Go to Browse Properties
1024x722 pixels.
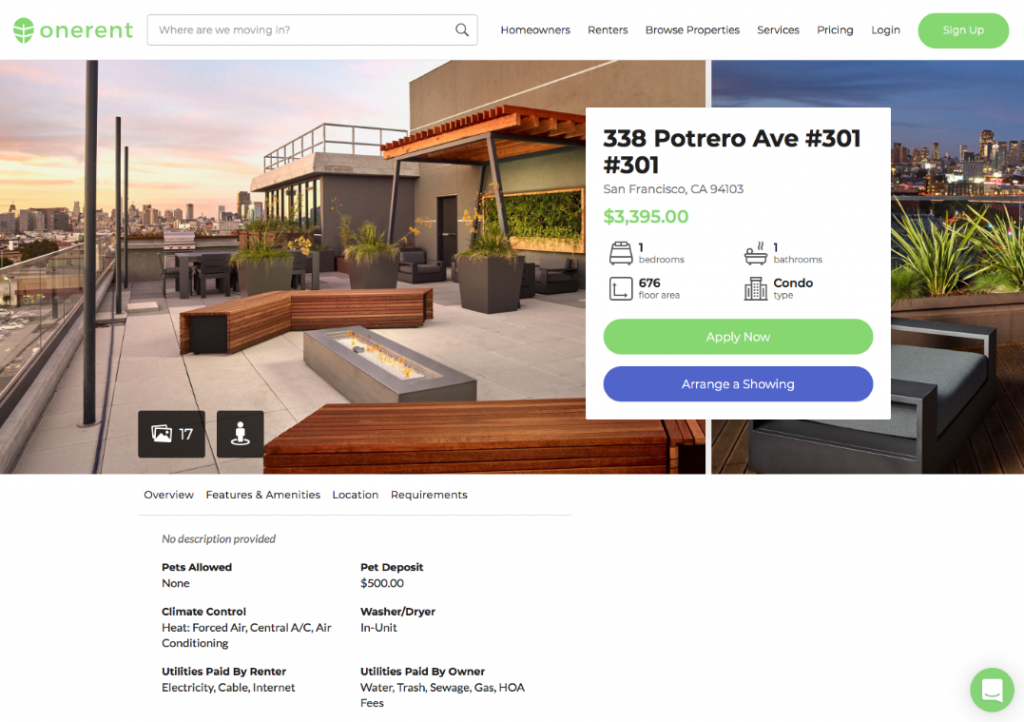(692, 30)
